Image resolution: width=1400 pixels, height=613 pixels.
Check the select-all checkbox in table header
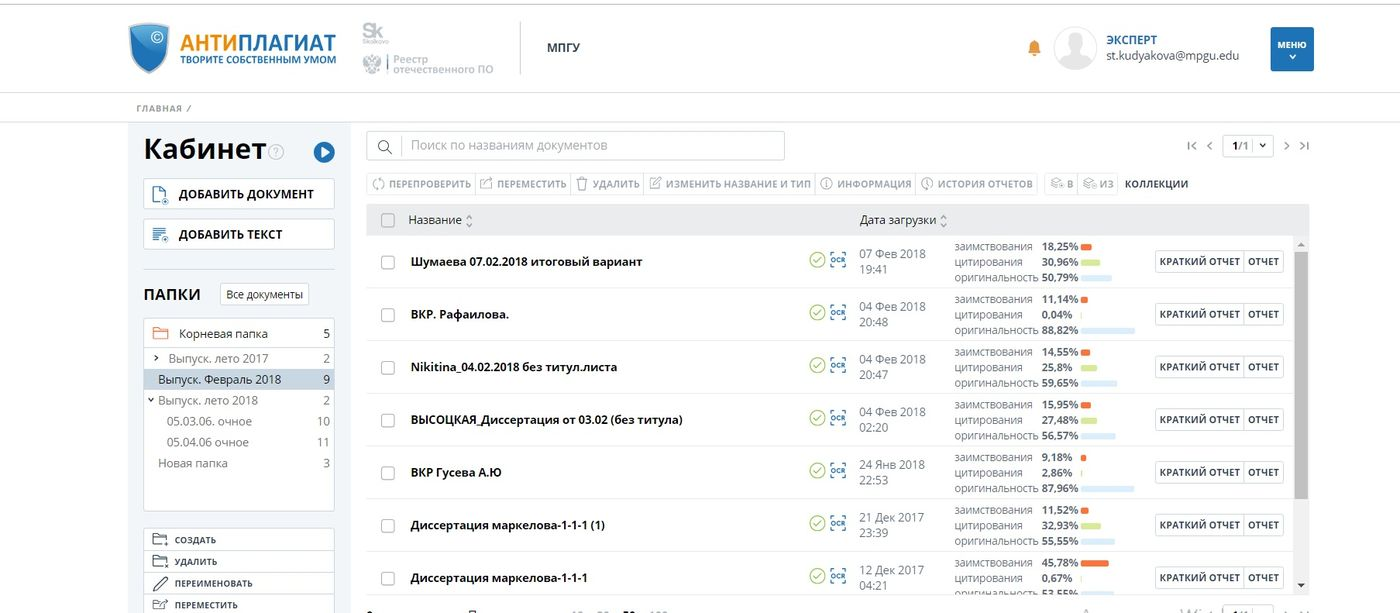click(388, 220)
